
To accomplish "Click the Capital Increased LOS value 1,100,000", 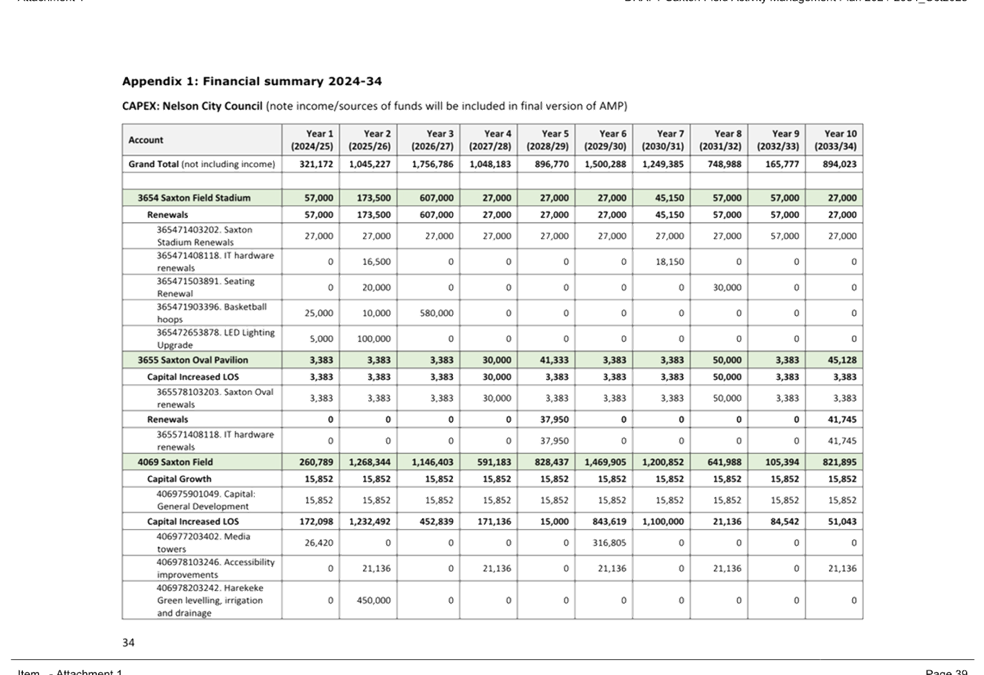I will [663, 521].
